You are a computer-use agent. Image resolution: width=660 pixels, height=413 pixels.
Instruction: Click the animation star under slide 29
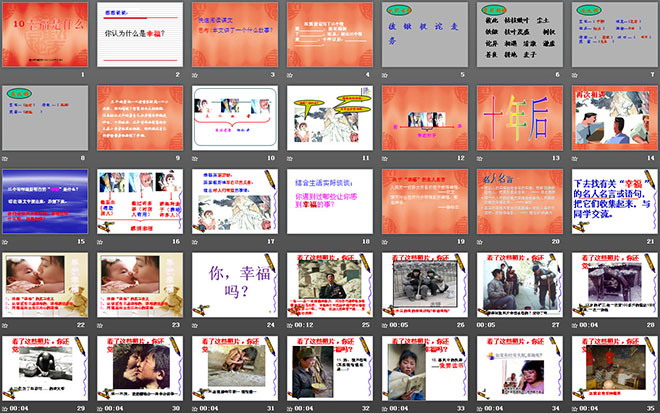(x=5, y=409)
